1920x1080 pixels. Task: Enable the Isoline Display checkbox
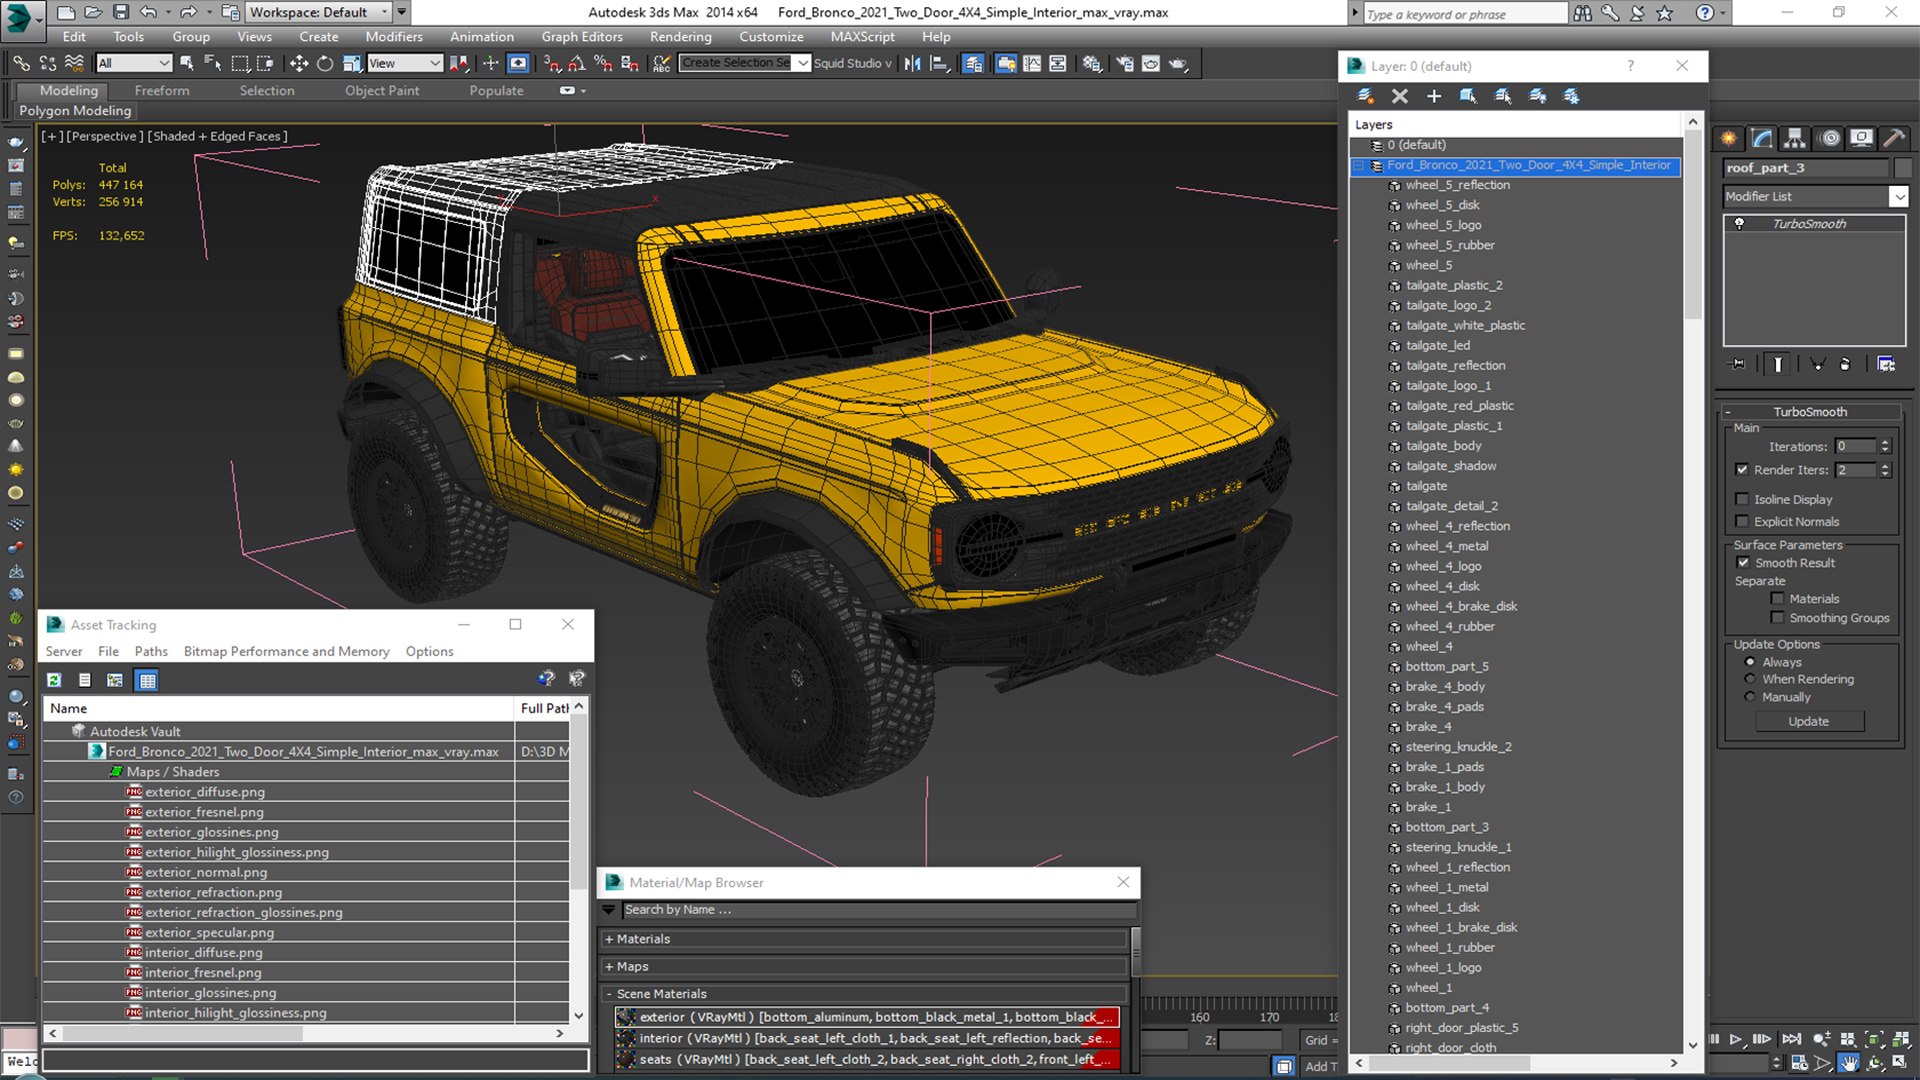pos(1742,499)
